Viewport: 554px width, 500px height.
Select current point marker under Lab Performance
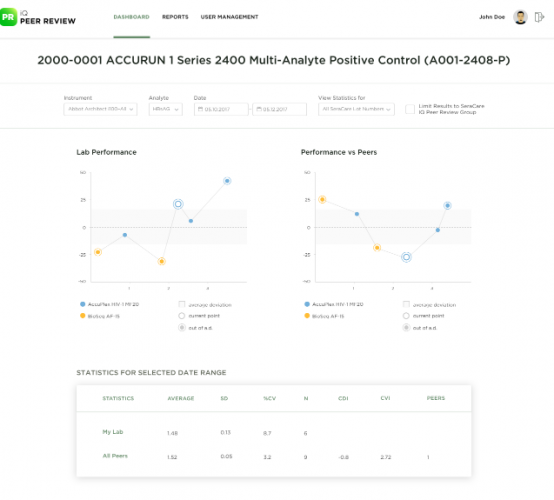(x=182, y=316)
